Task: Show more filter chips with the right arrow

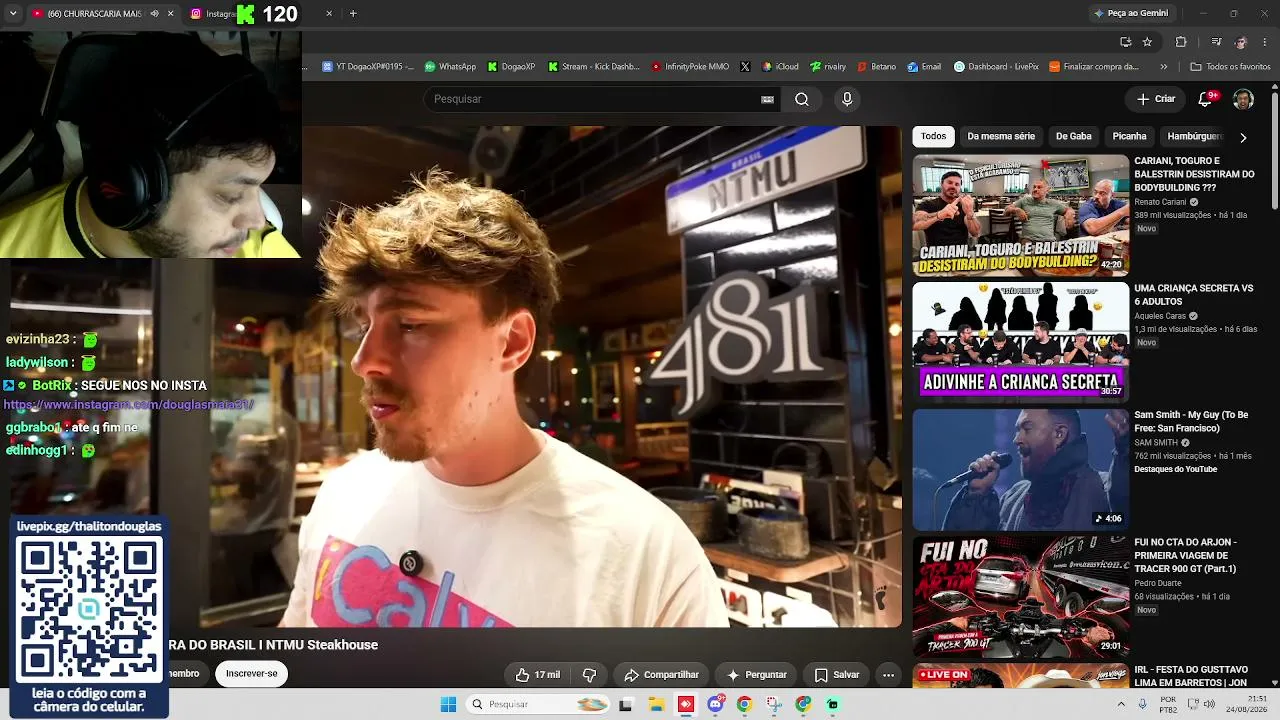Action: pyautogui.click(x=1243, y=137)
